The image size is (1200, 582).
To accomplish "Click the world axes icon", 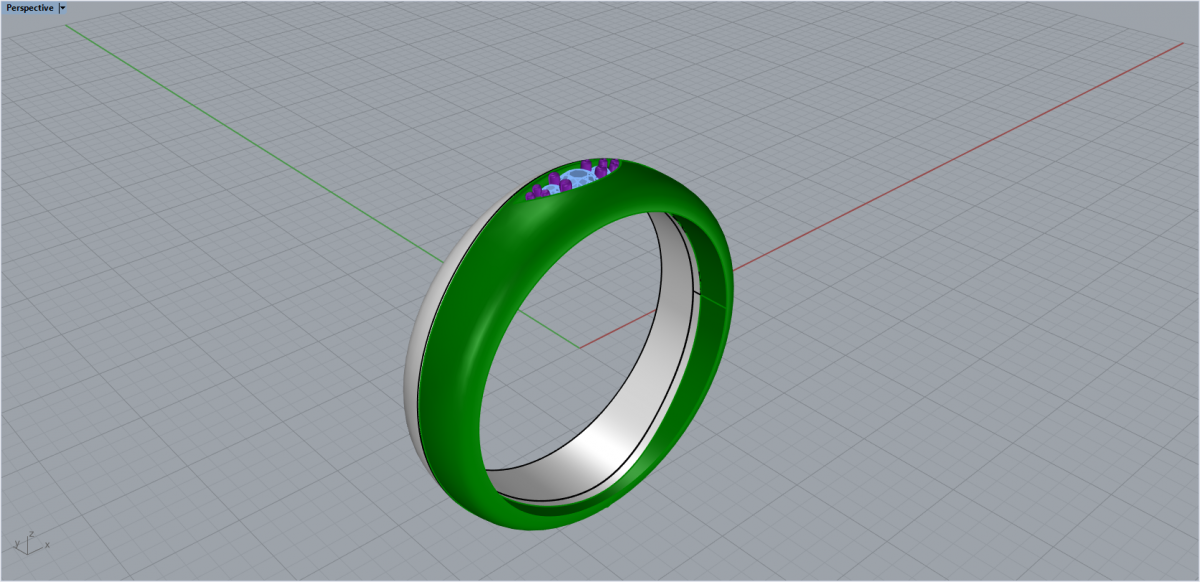I will tap(32, 541).
